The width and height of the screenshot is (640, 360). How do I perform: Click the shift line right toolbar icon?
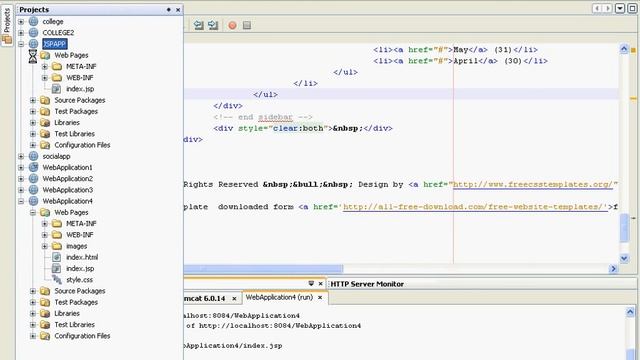tap(213, 25)
